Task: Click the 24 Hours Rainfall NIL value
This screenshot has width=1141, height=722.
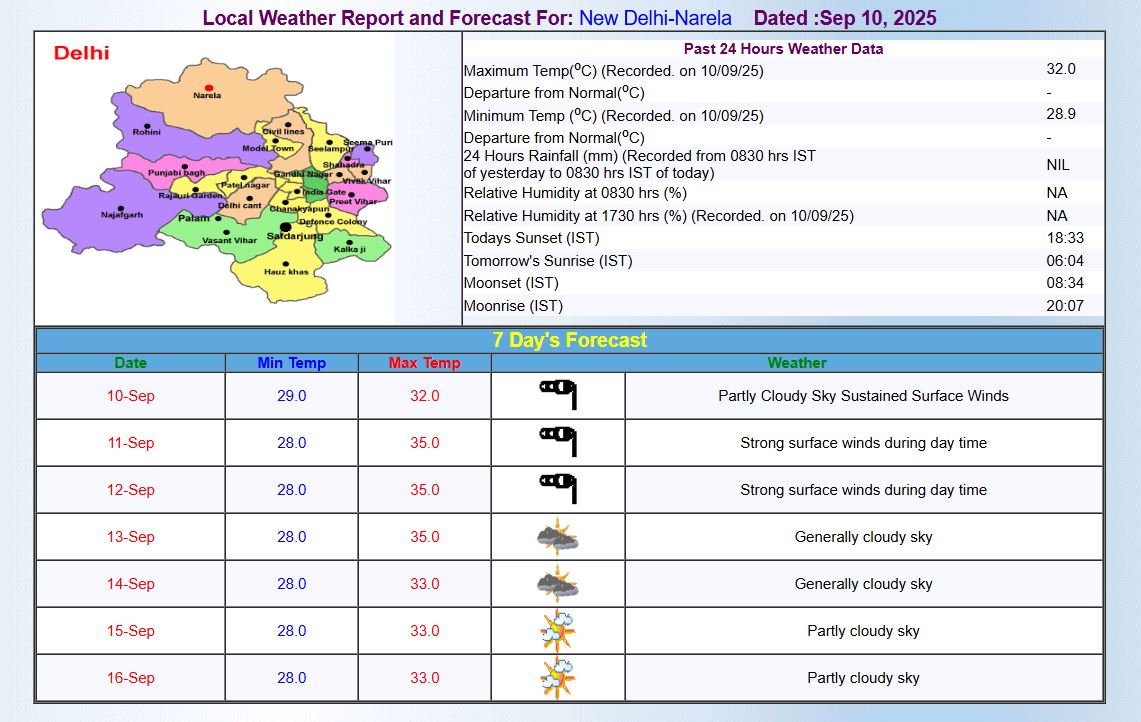Action: (1058, 164)
